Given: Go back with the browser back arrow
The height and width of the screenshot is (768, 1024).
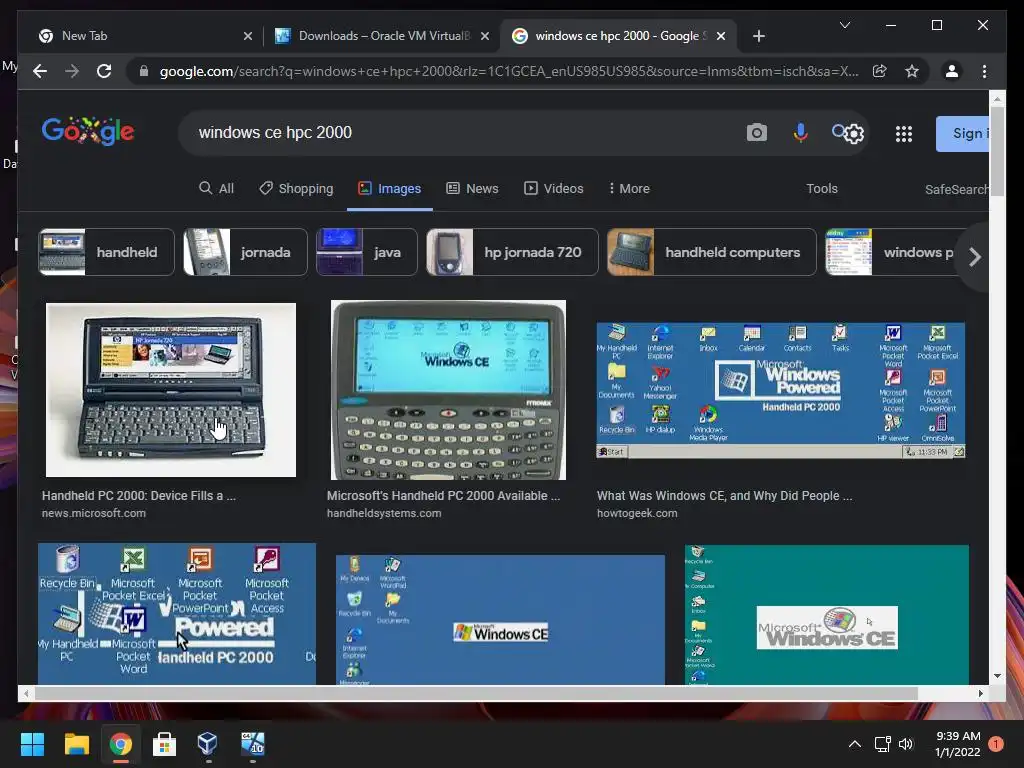Looking at the screenshot, I should point(40,71).
